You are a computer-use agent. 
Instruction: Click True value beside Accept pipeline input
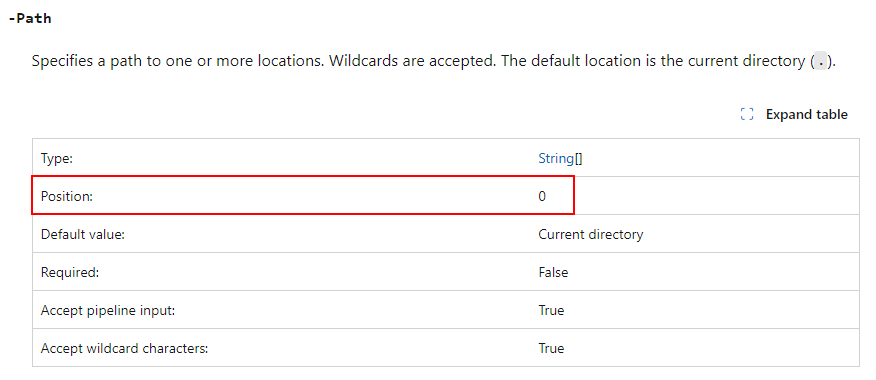click(551, 310)
